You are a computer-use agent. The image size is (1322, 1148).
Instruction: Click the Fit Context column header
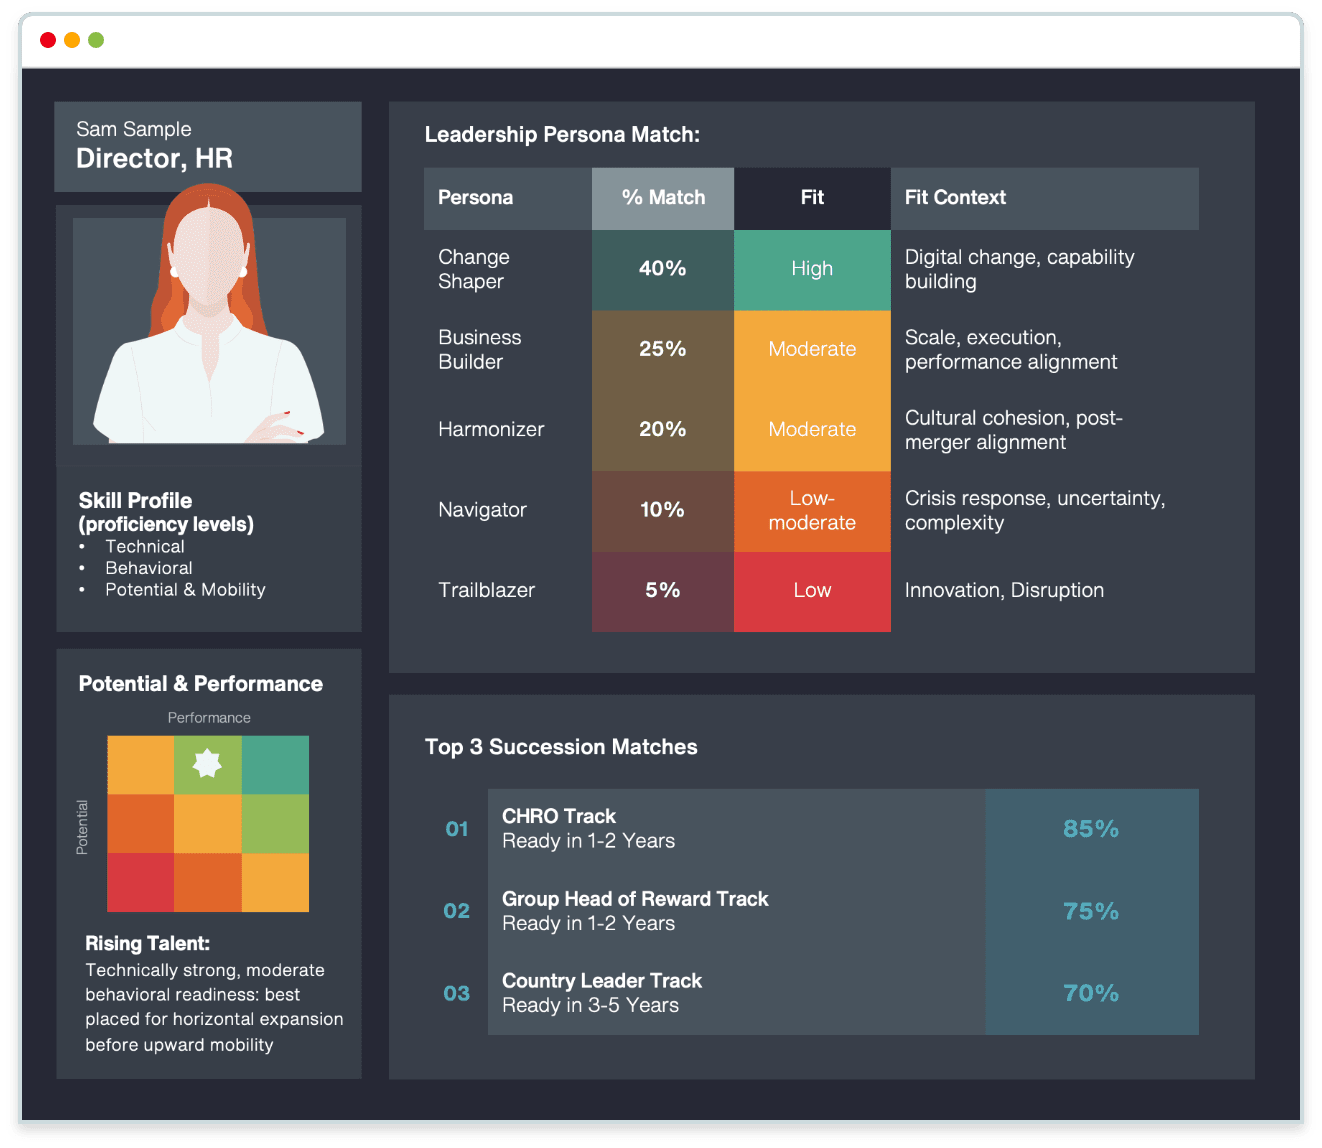tap(955, 197)
